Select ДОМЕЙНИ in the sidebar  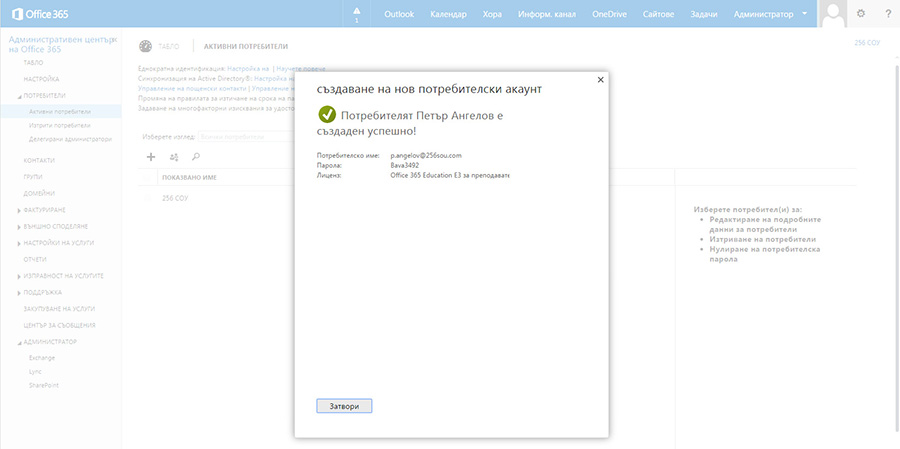point(39,193)
